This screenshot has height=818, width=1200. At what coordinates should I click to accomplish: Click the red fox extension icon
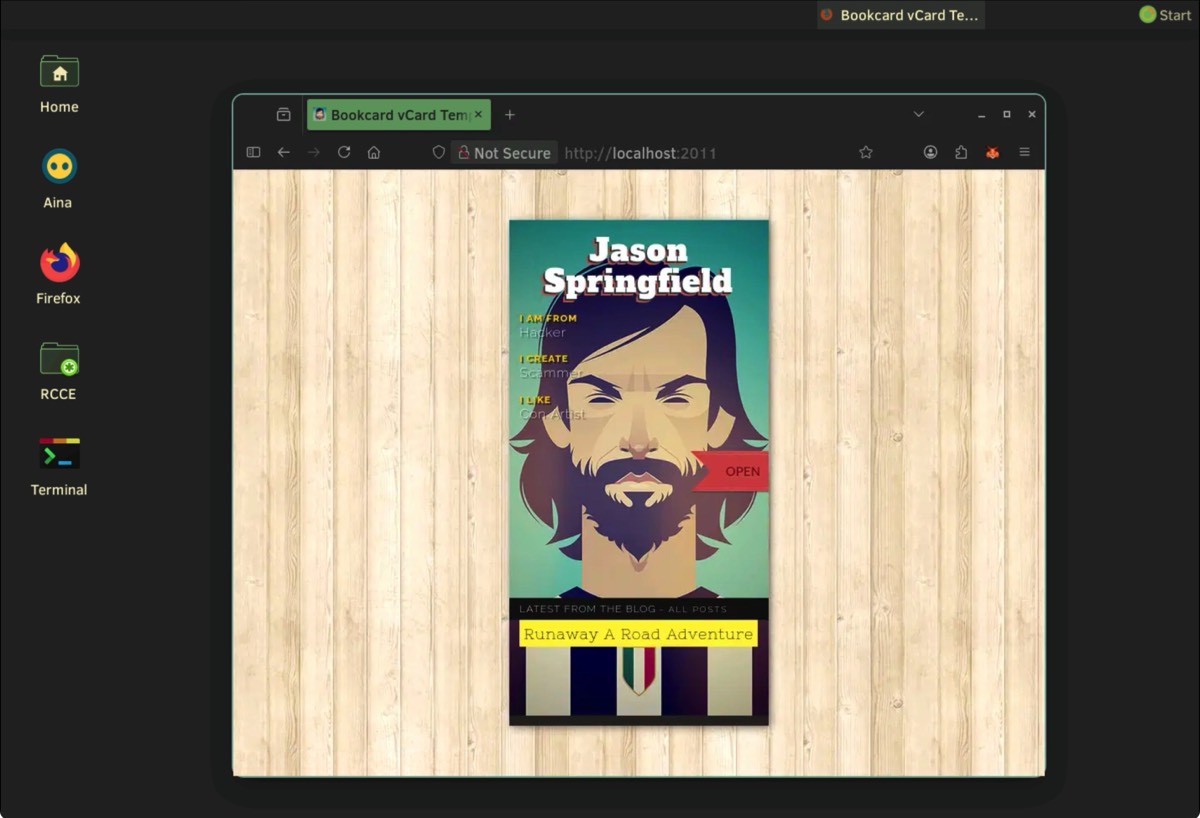(992, 152)
